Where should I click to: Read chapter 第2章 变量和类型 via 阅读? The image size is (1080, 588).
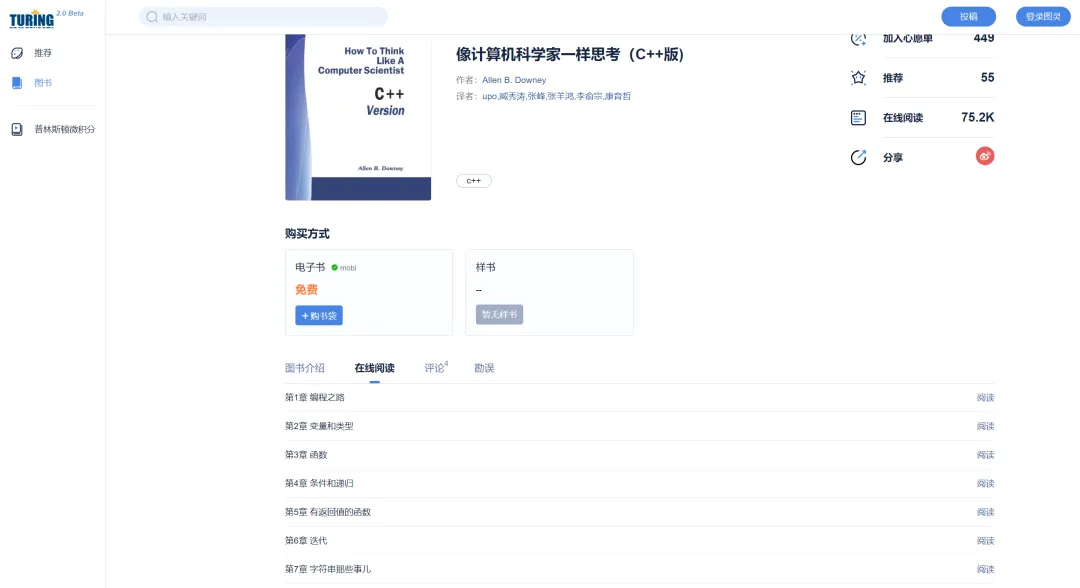pos(986,426)
